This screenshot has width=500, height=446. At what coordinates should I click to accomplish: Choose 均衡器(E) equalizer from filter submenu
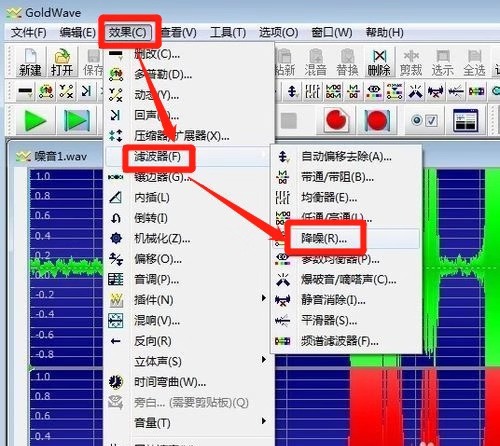tap(347, 197)
